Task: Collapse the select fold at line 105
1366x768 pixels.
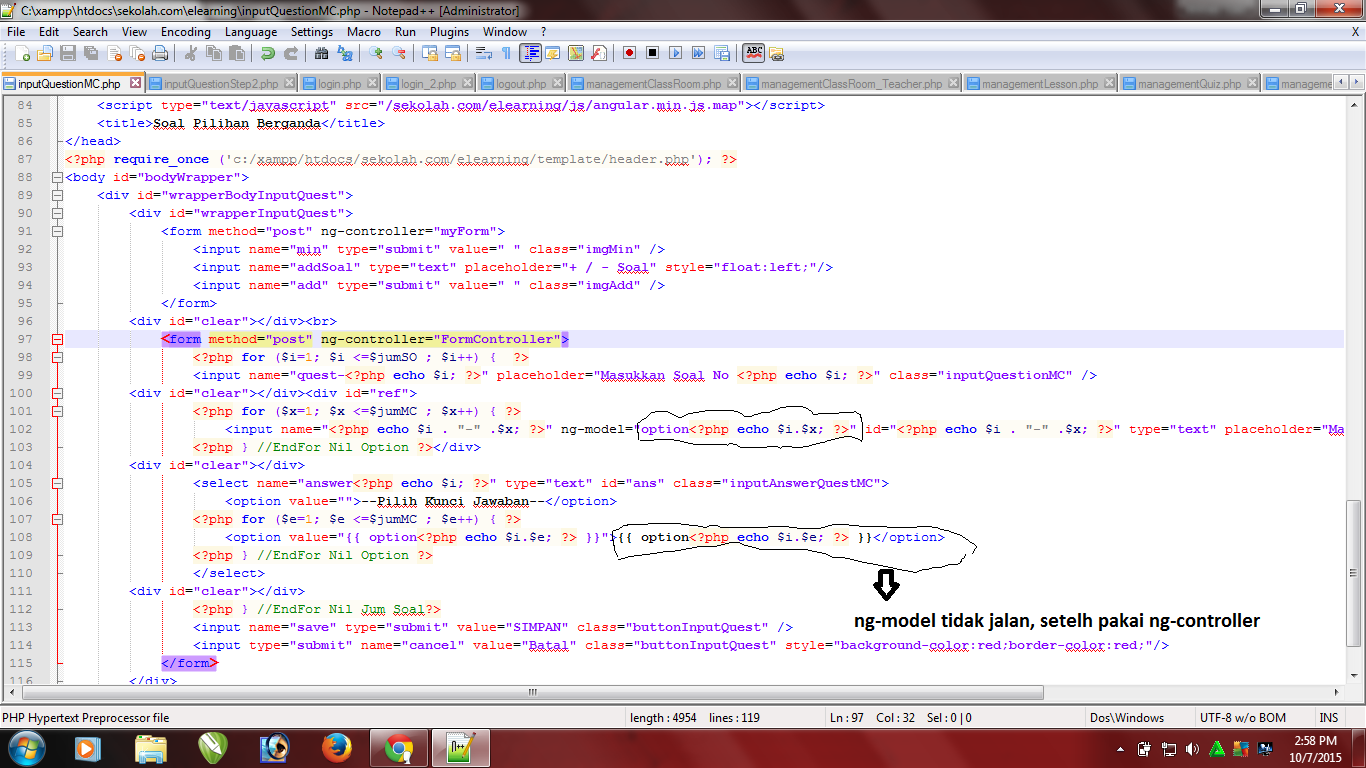Action: (x=57, y=483)
